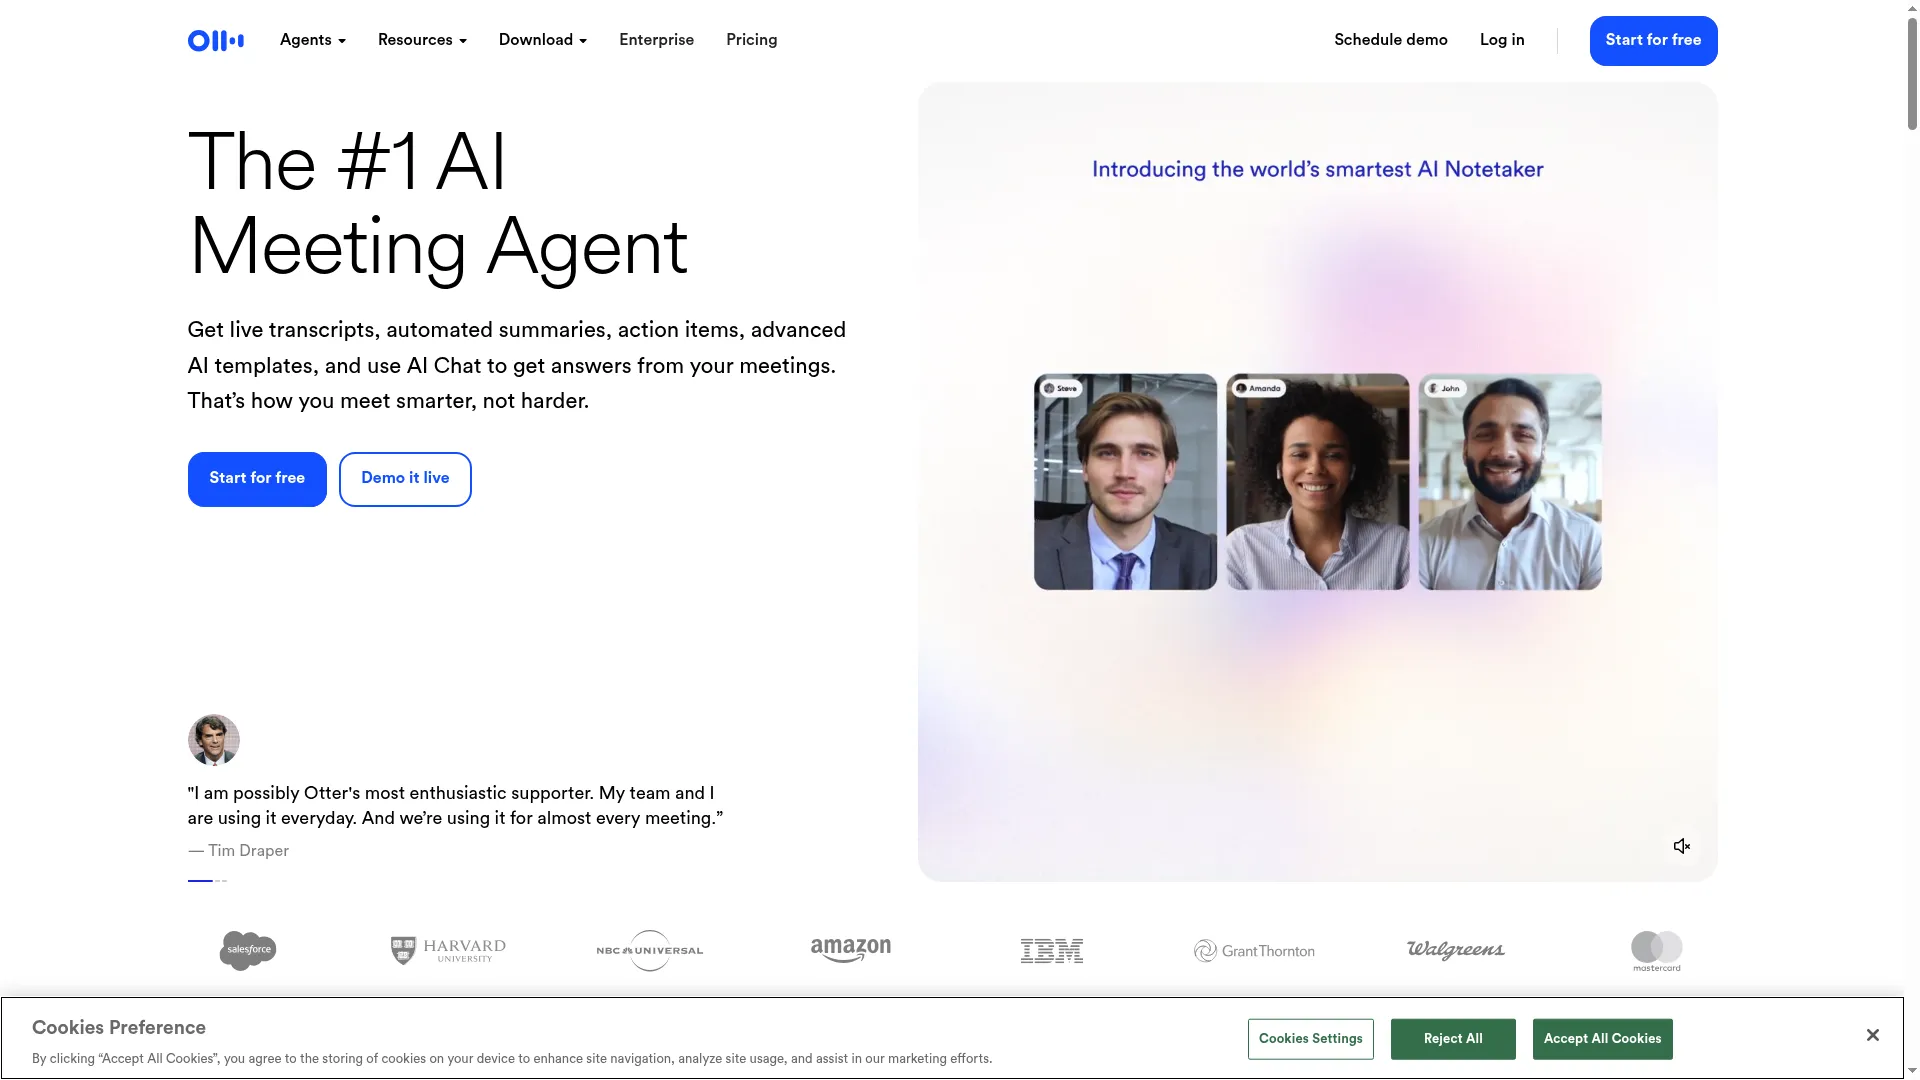The image size is (1920, 1080).
Task: Click the Amazon logo
Action: pos(851,950)
